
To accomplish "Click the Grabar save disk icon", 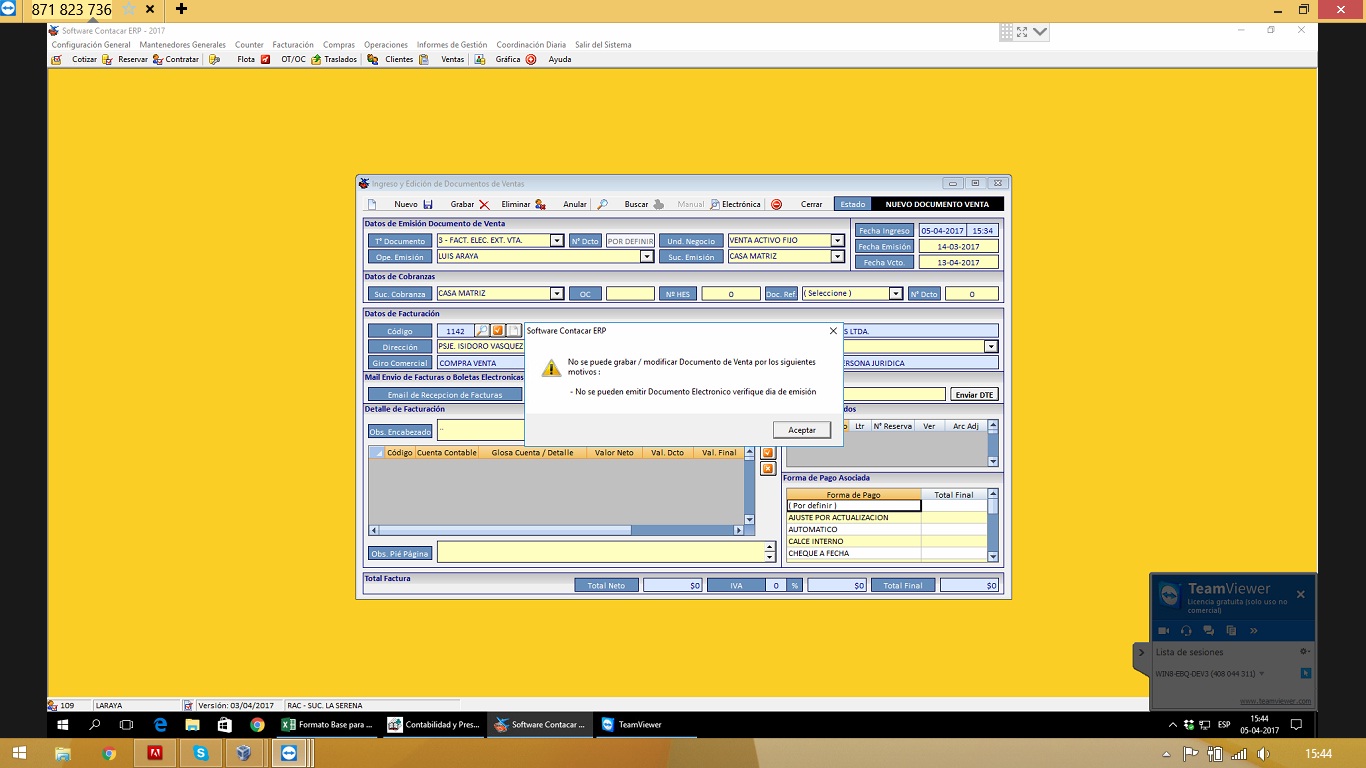I will click(428, 204).
